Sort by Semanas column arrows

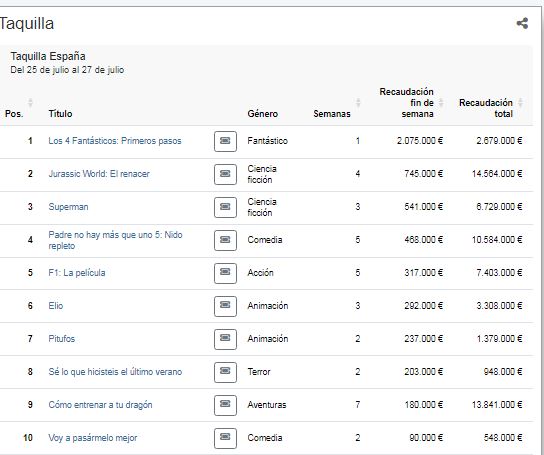coord(358,103)
